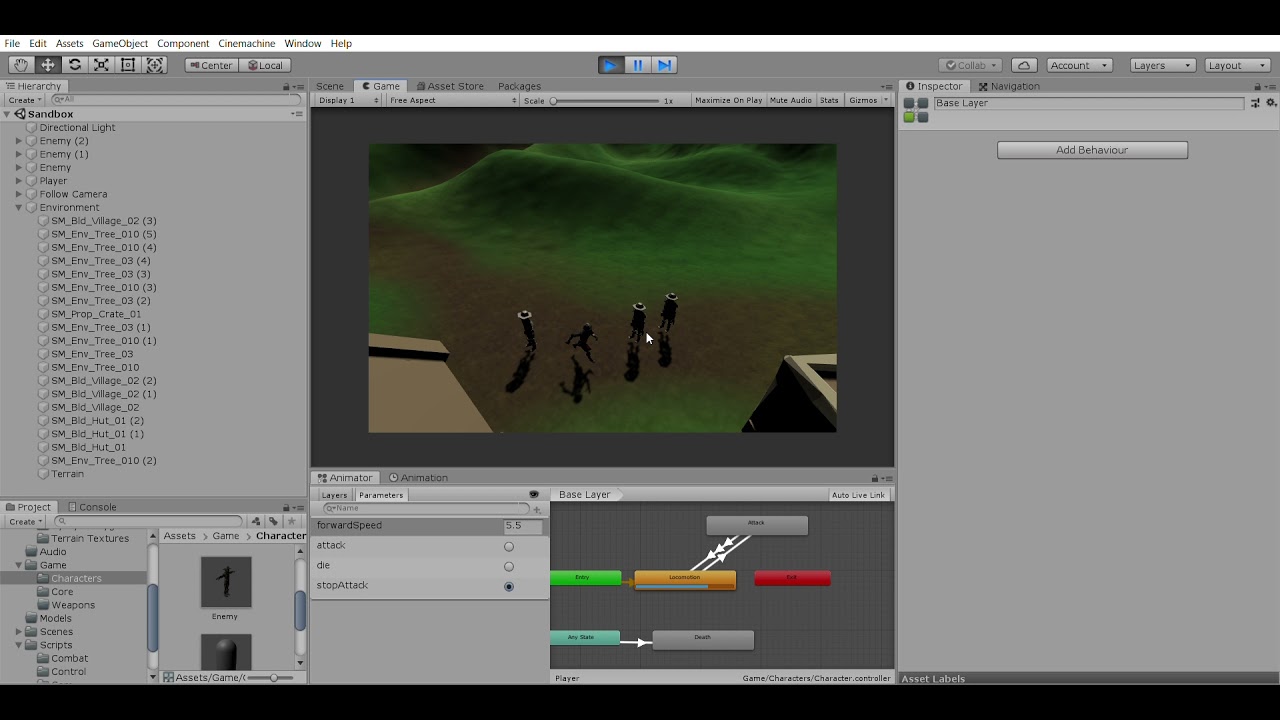
Task: Expand the Player object
Action: pyautogui.click(x=19, y=181)
